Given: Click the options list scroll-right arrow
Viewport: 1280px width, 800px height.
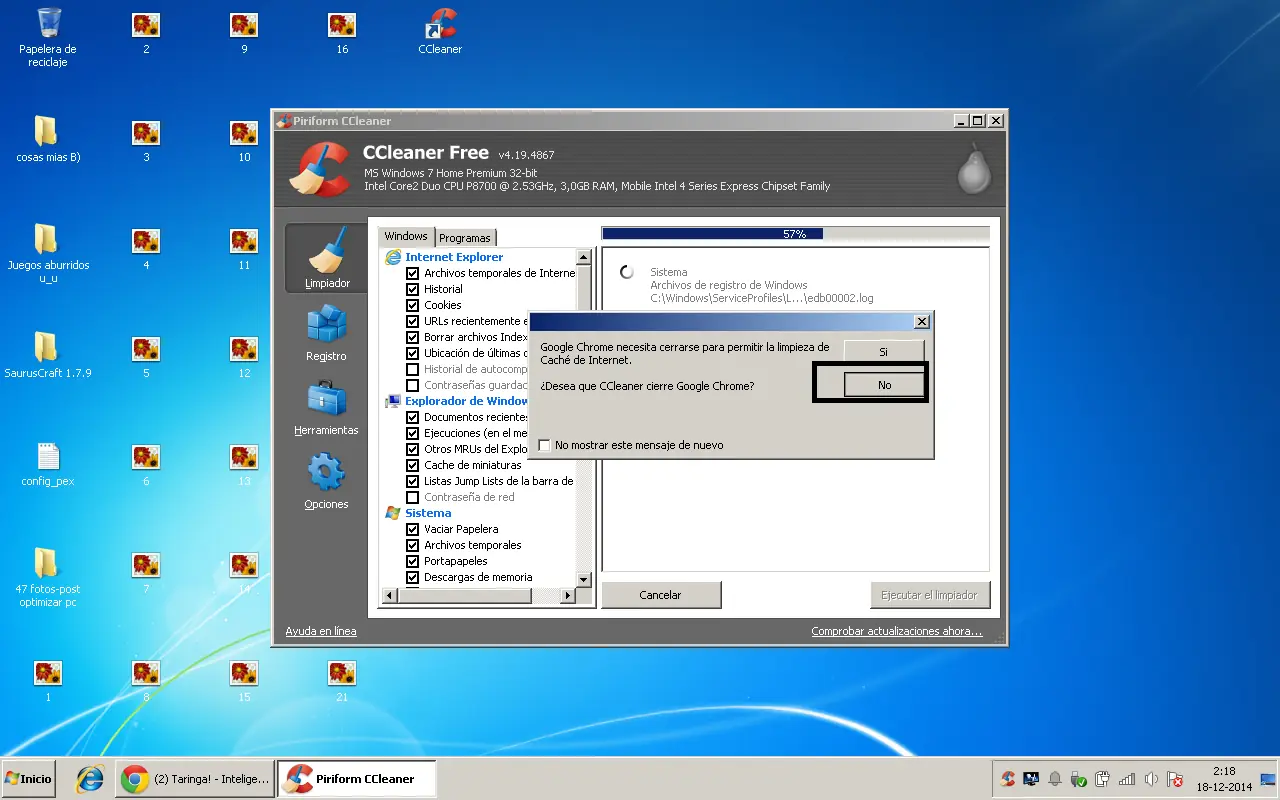Looking at the screenshot, I should coord(567,595).
